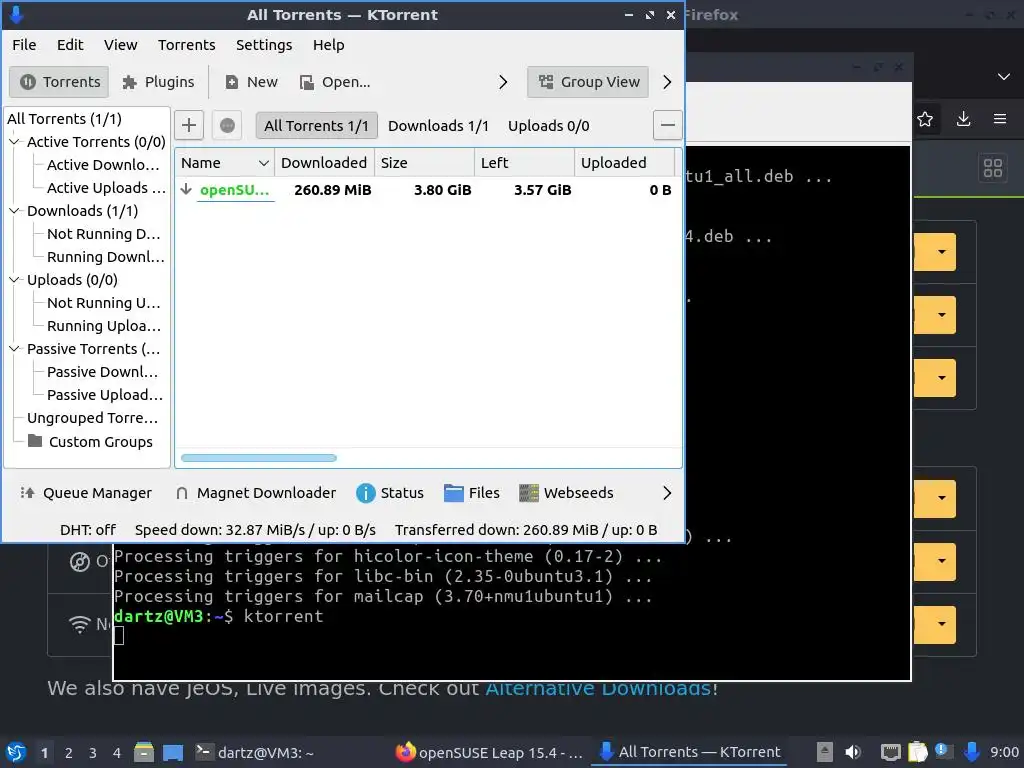Switch to the openSUSE Leap Firefox taskbar entry
Image resolution: width=1024 pixels, height=768 pixels.
(489, 752)
